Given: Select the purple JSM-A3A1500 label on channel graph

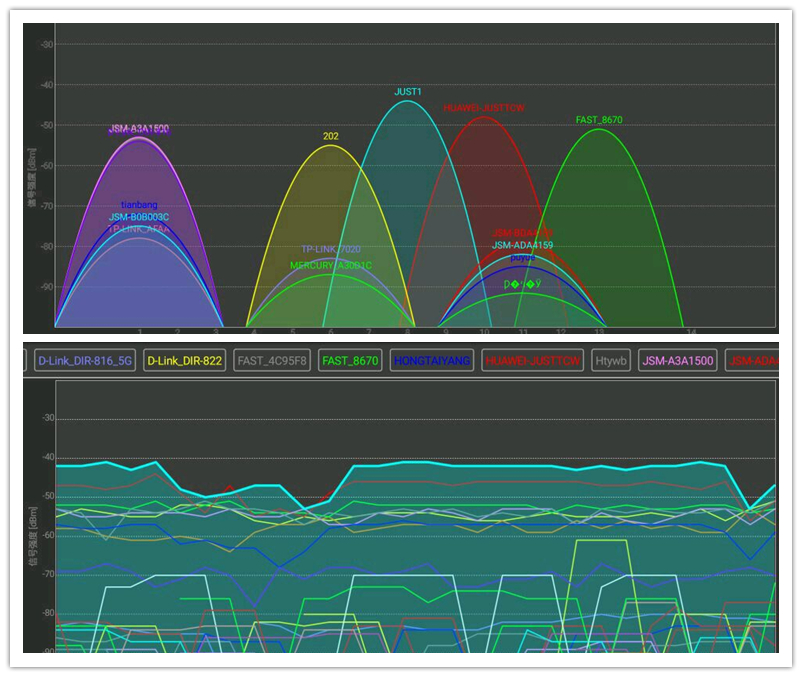Looking at the screenshot, I should 139,129.
